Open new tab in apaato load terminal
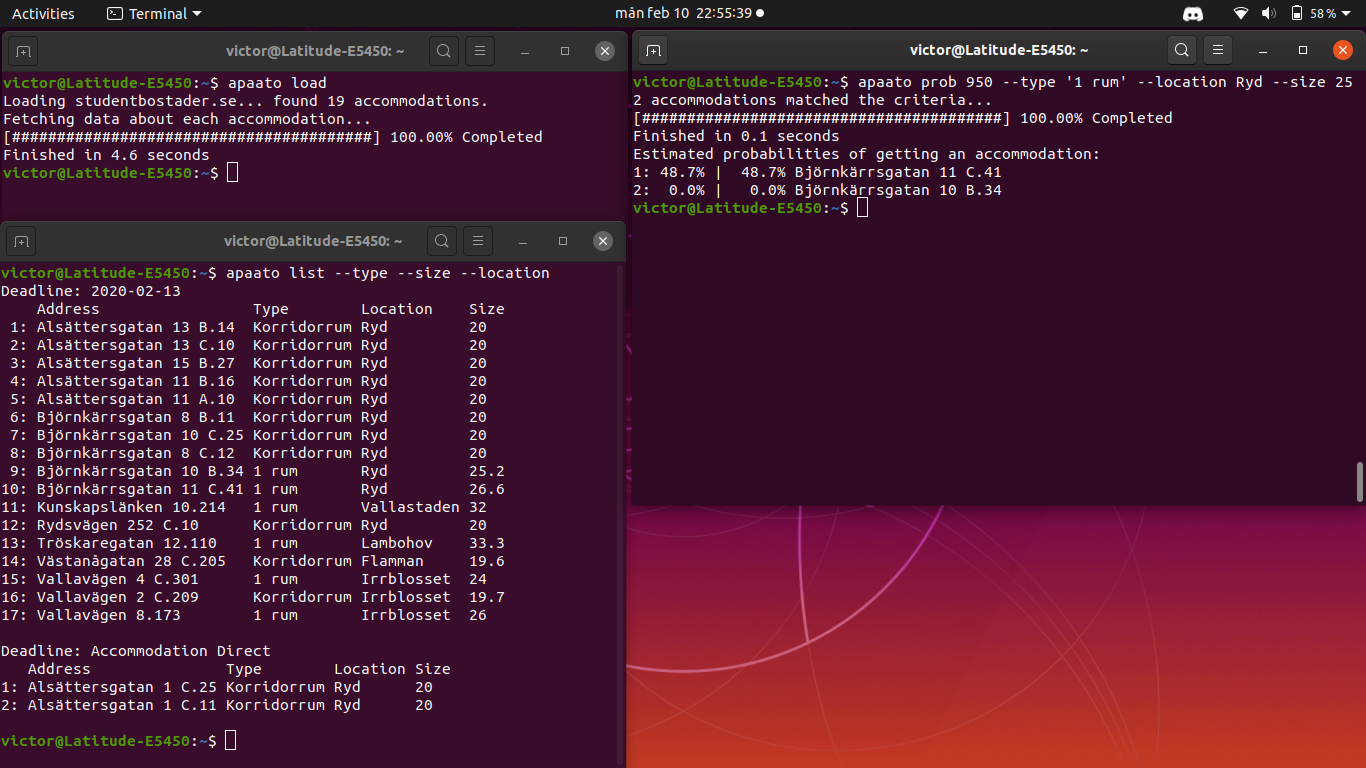 point(23,51)
